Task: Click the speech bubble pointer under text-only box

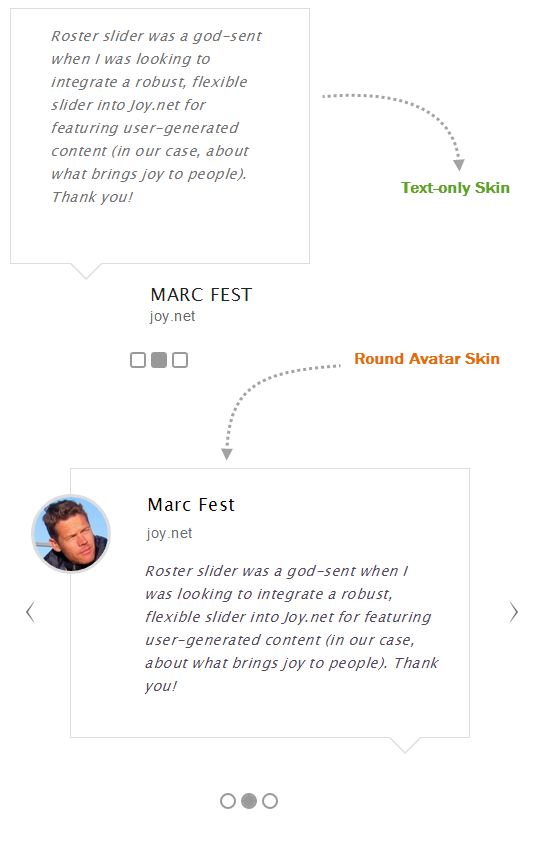Action: [x=86, y=271]
